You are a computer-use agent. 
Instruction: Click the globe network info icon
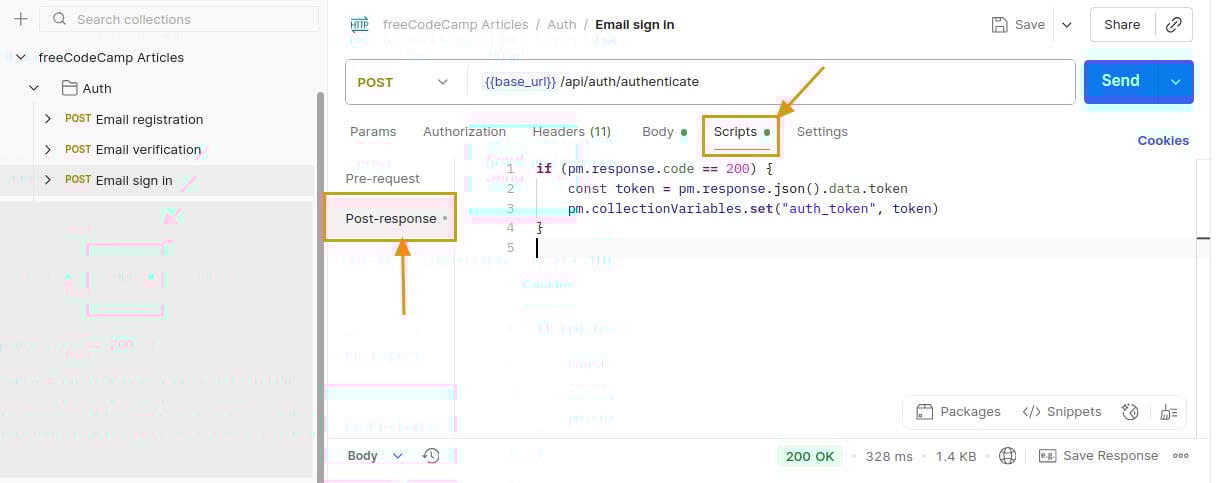[x=1008, y=456]
